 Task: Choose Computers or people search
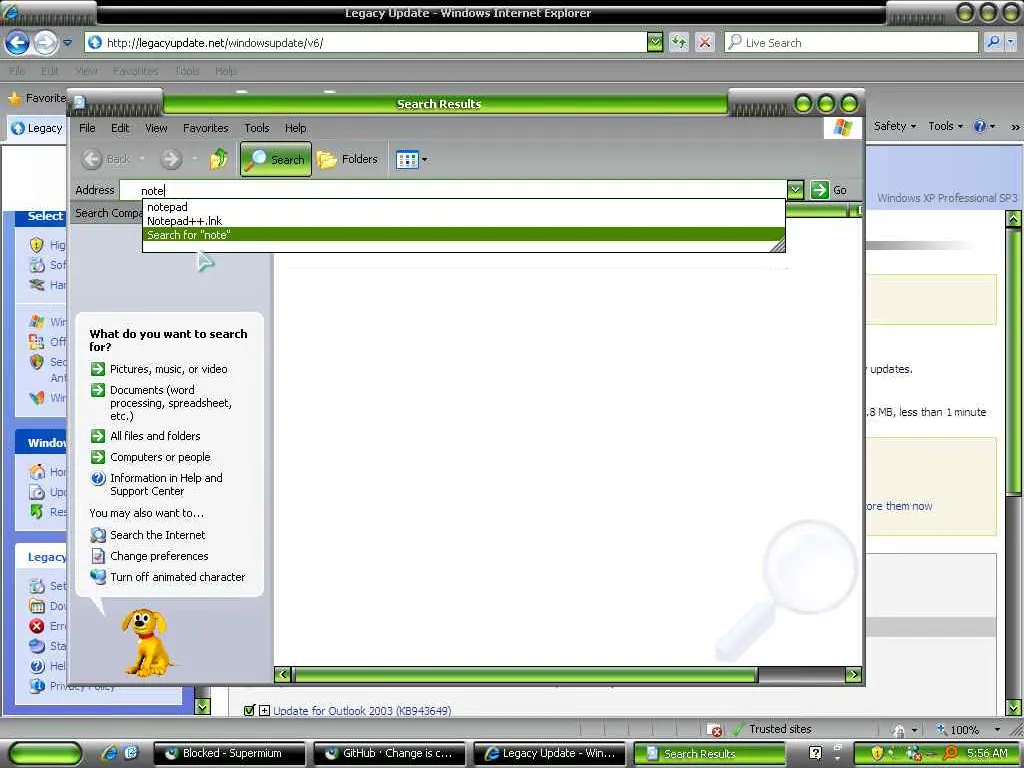160,457
